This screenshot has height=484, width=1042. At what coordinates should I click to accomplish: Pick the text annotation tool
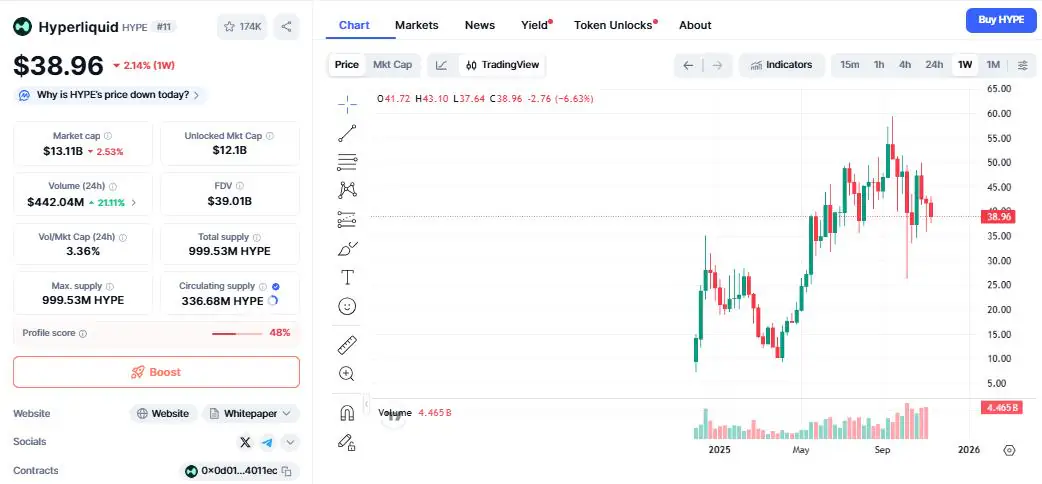347,277
